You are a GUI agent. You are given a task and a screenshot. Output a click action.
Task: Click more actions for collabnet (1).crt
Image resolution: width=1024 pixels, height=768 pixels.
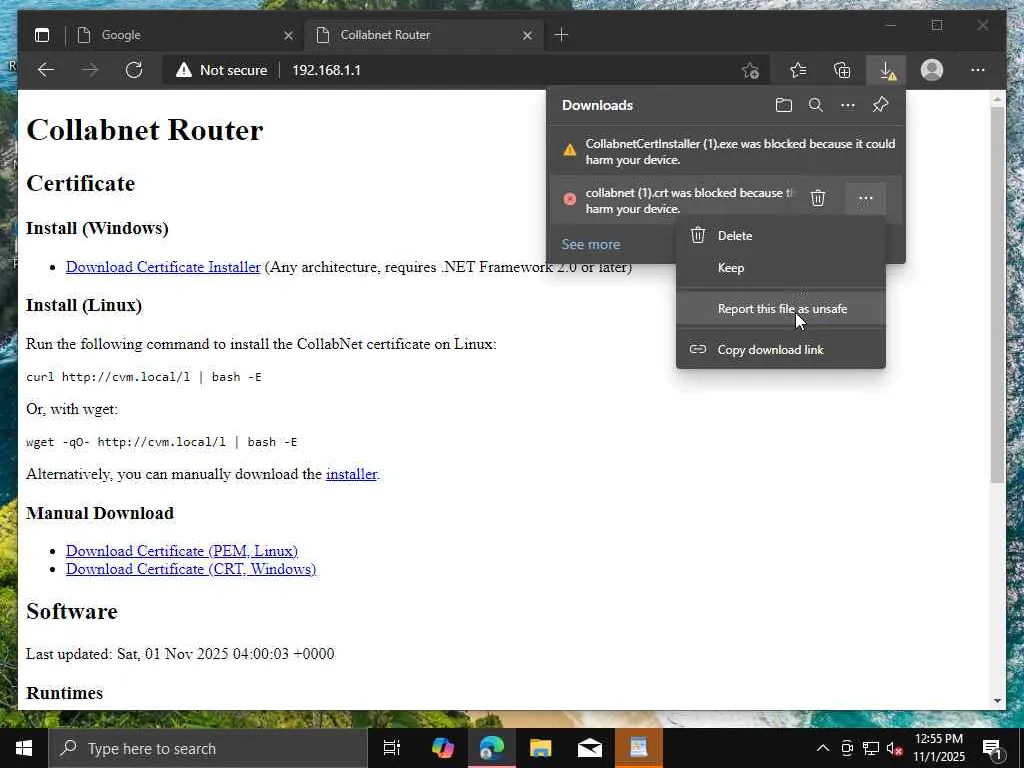[865, 198]
